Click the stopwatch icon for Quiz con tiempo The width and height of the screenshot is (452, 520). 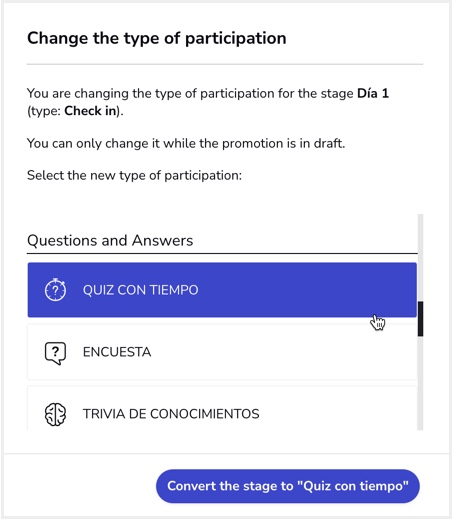point(55,290)
